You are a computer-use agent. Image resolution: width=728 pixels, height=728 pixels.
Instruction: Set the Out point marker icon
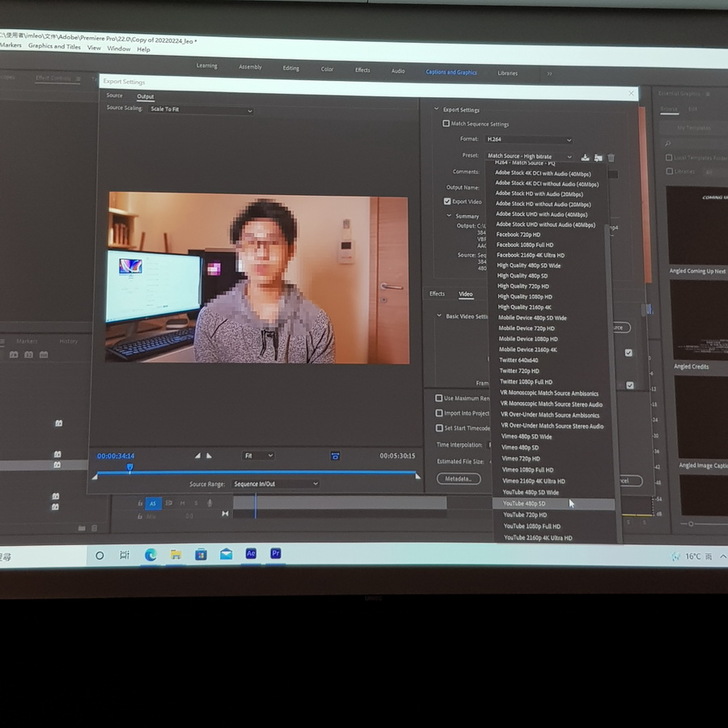[x=209, y=456]
